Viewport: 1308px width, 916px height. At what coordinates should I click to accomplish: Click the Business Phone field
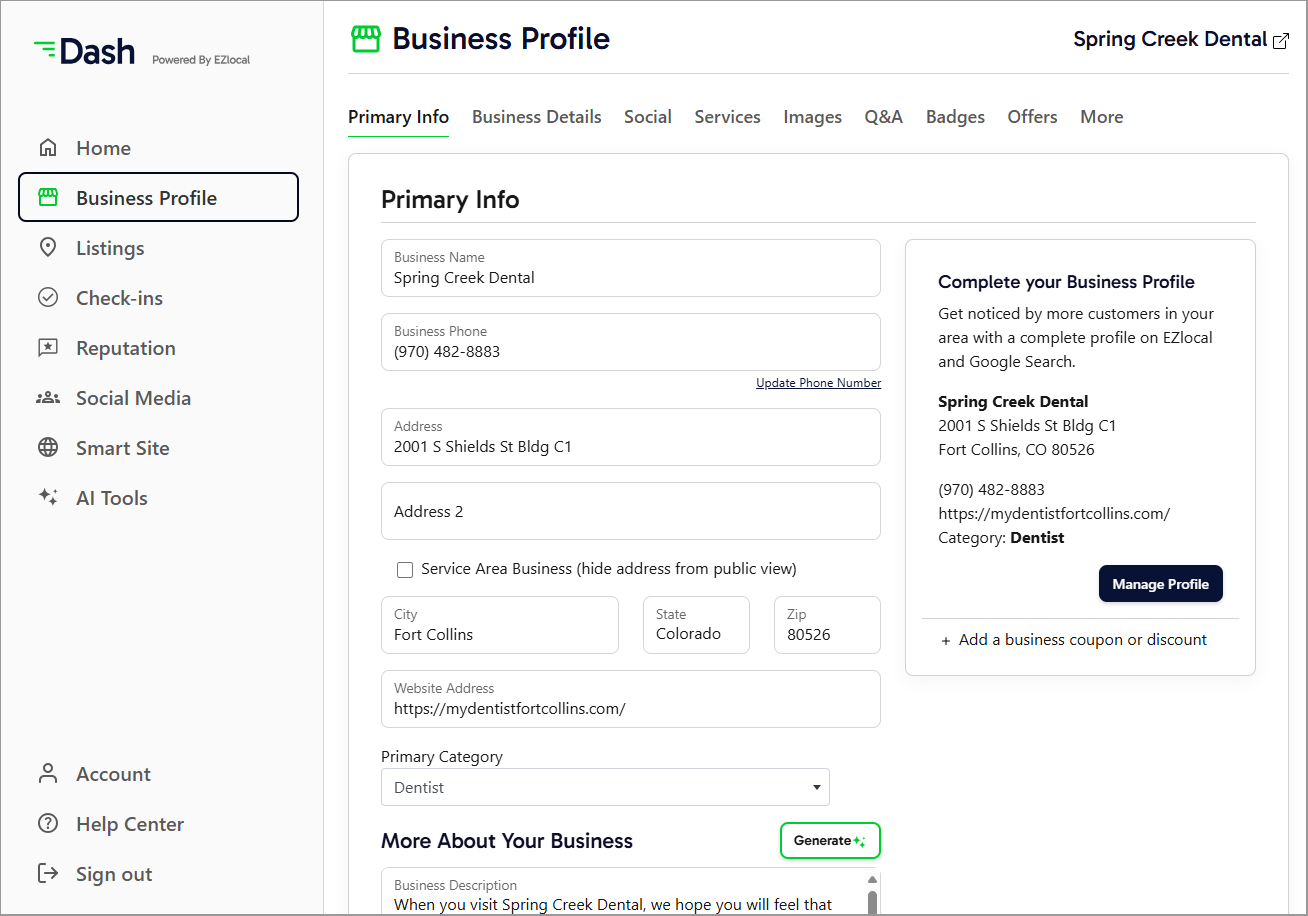(631, 342)
